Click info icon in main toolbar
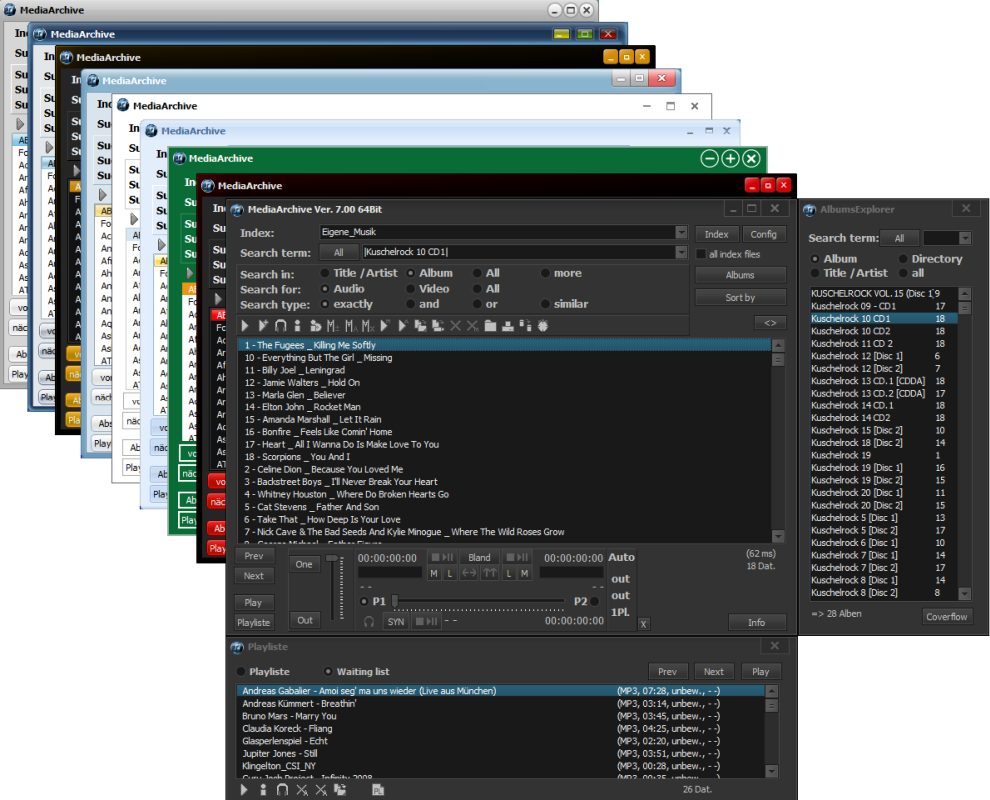 click(297, 326)
